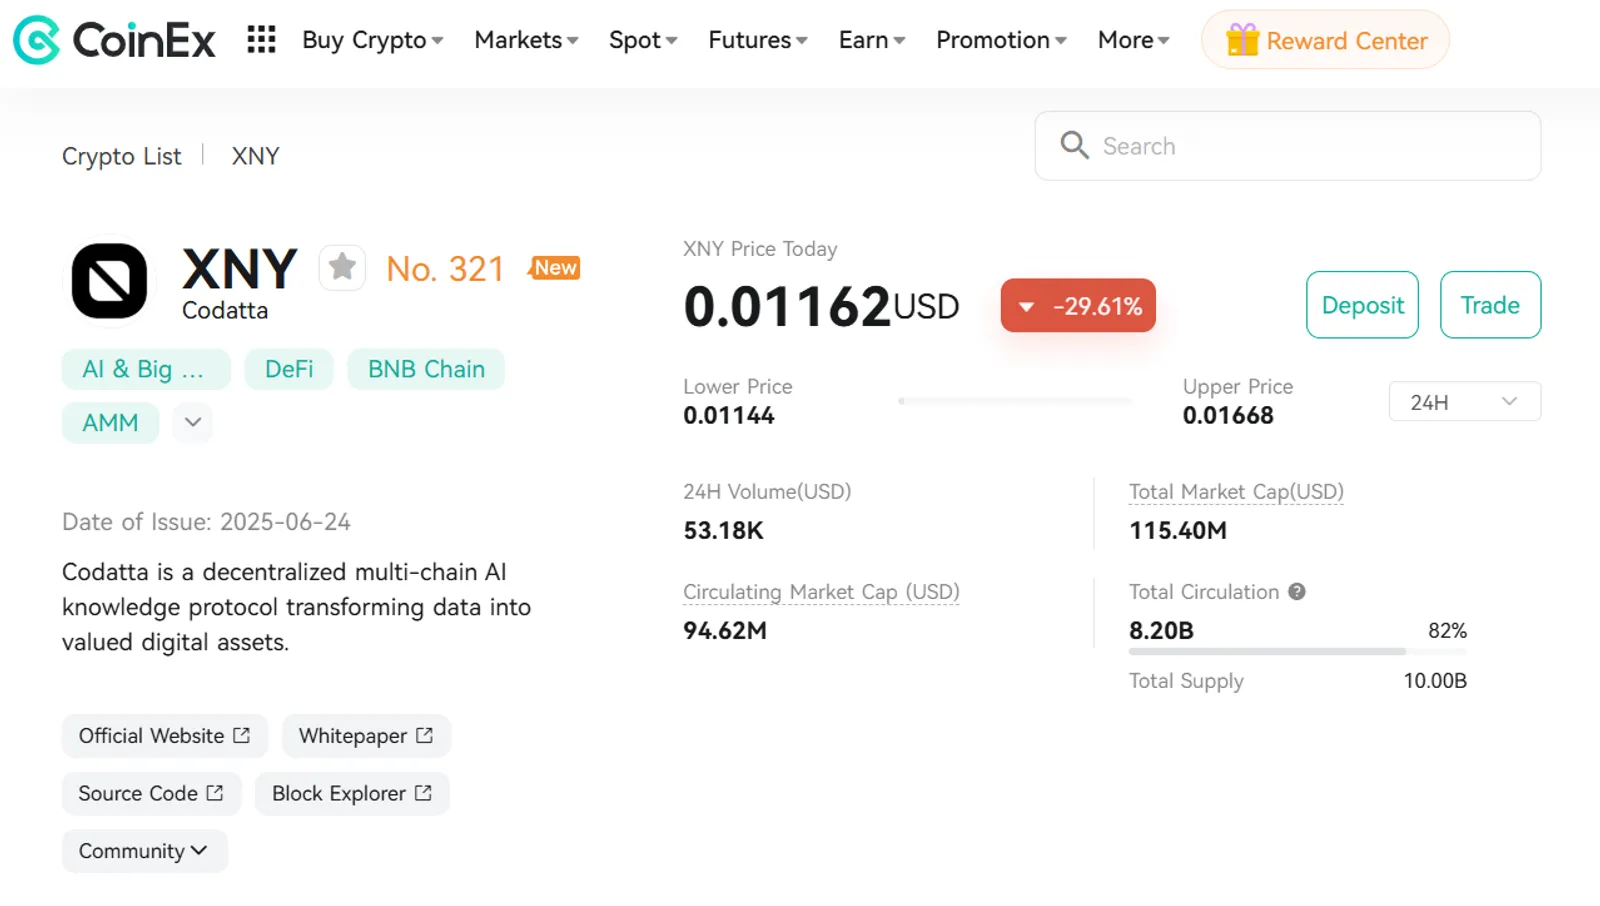Click the -29.61% price change badge
Viewport: 1600px width, 906px height.
point(1078,305)
